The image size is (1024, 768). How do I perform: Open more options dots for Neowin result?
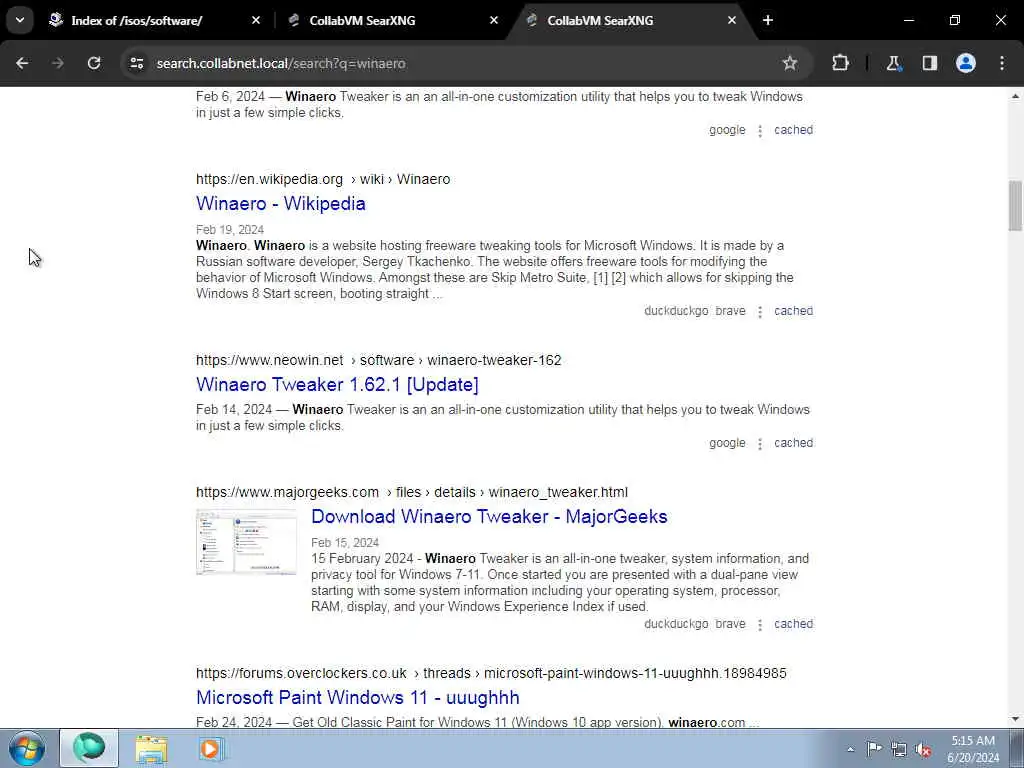click(x=760, y=443)
